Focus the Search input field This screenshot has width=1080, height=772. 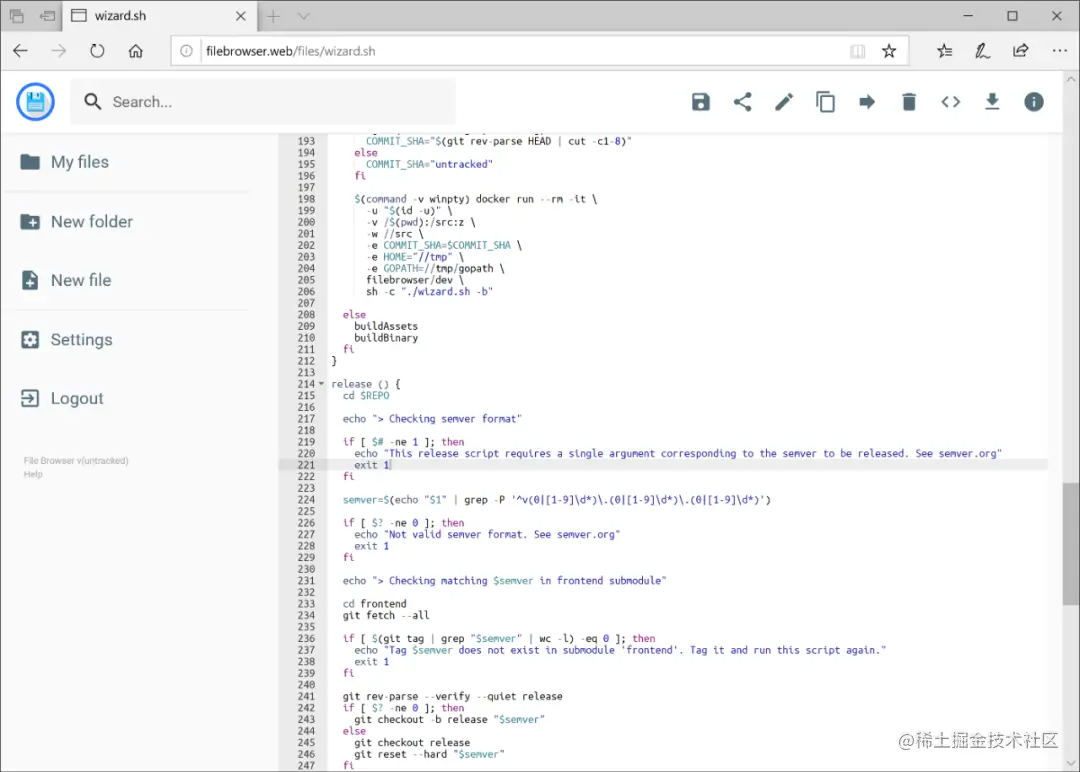[263, 102]
